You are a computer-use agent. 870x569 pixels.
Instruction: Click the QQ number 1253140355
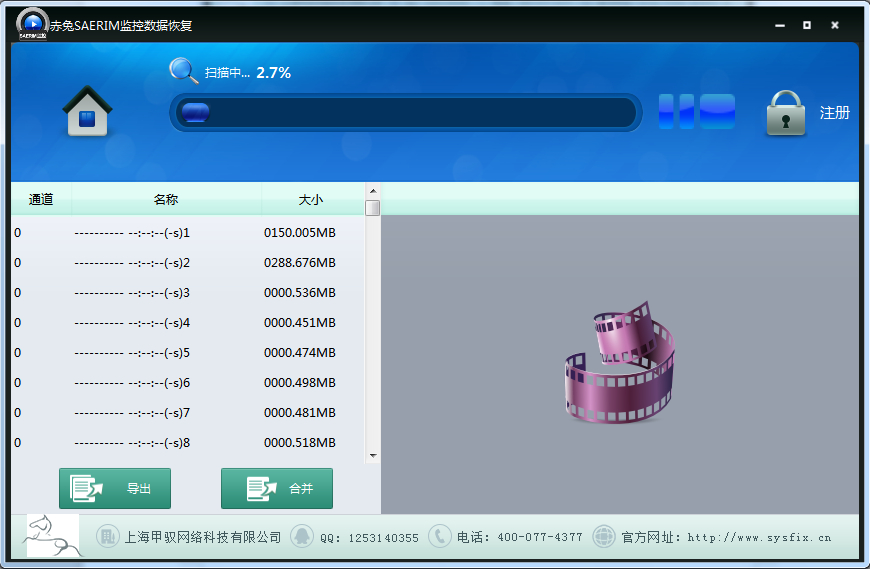pyautogui.click(x=383, y=538)
